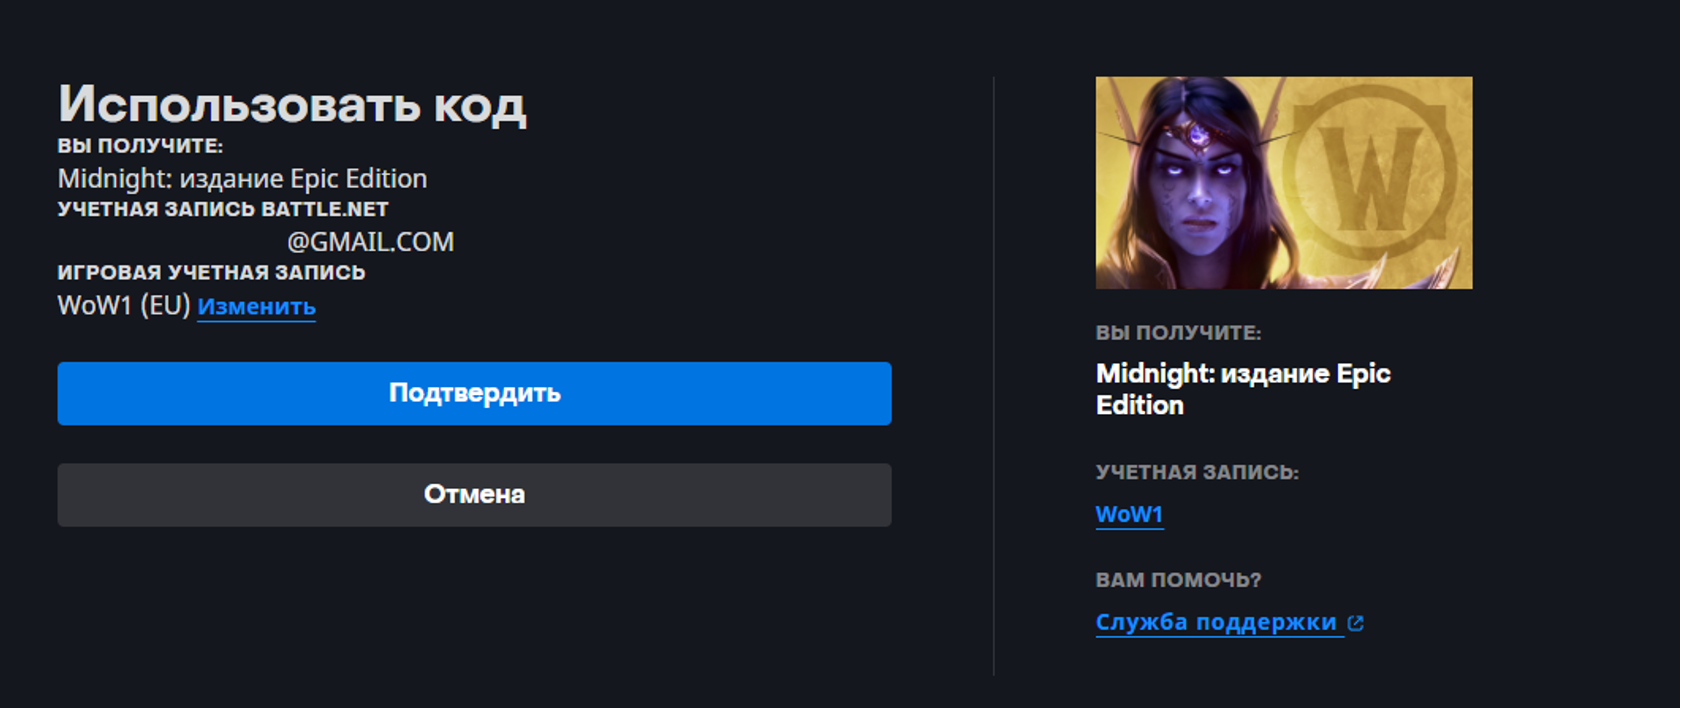Click the УЧЕТНАЯ ЗАПИСЬ: label above WoW1 link

point(1197,472)
